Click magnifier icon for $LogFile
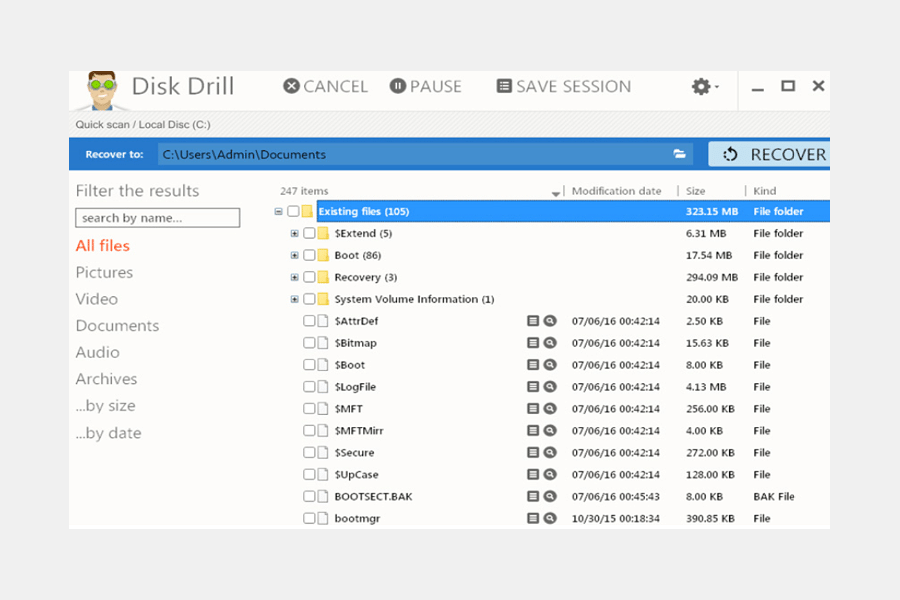900x600 pixels. tap(550, 386)
